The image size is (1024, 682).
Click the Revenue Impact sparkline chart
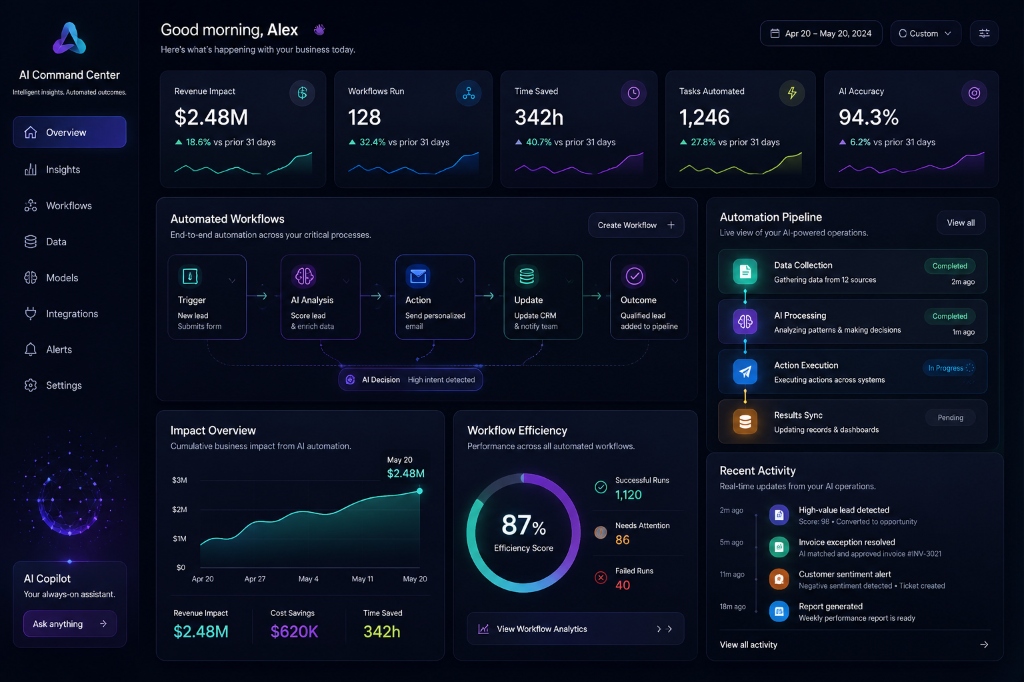click(x=243, y=163)
